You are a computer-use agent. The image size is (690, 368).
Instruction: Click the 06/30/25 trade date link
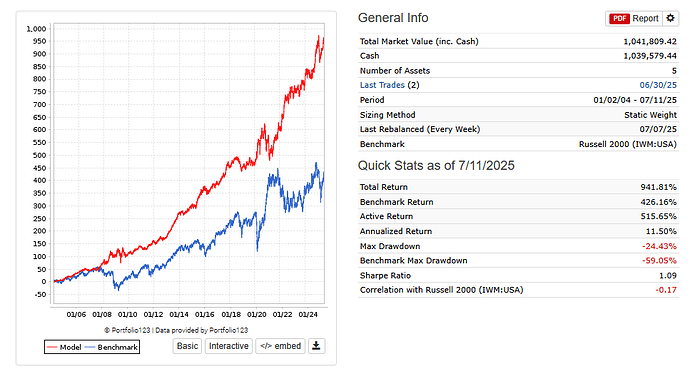(x=658, y=85)
